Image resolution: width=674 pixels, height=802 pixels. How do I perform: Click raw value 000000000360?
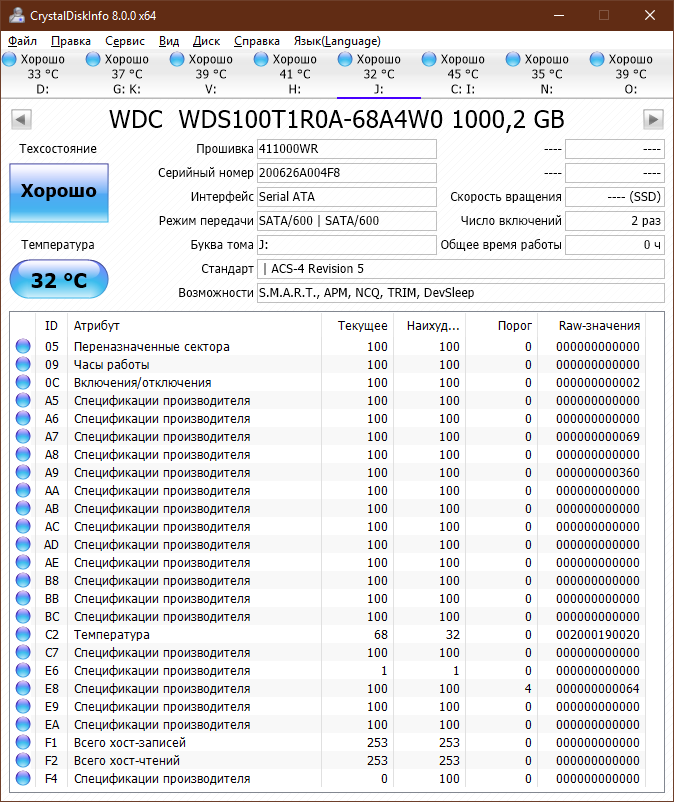pyautogui.click(x=598, y=473)
